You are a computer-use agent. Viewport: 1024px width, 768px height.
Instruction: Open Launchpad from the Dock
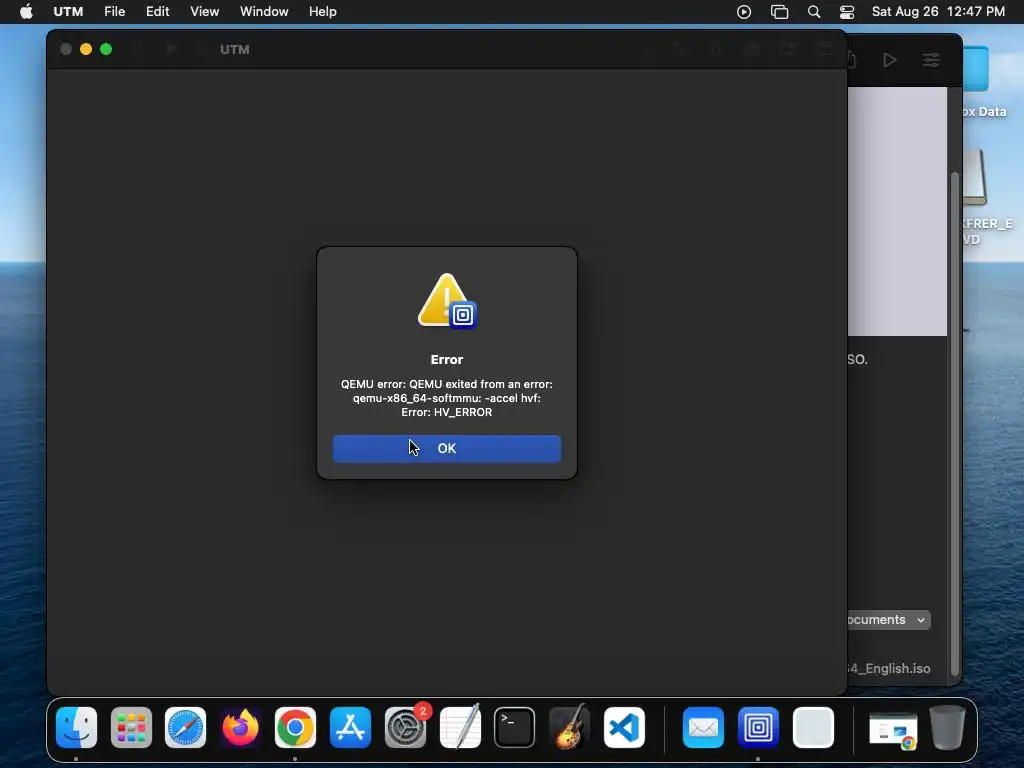coord(131,727)
